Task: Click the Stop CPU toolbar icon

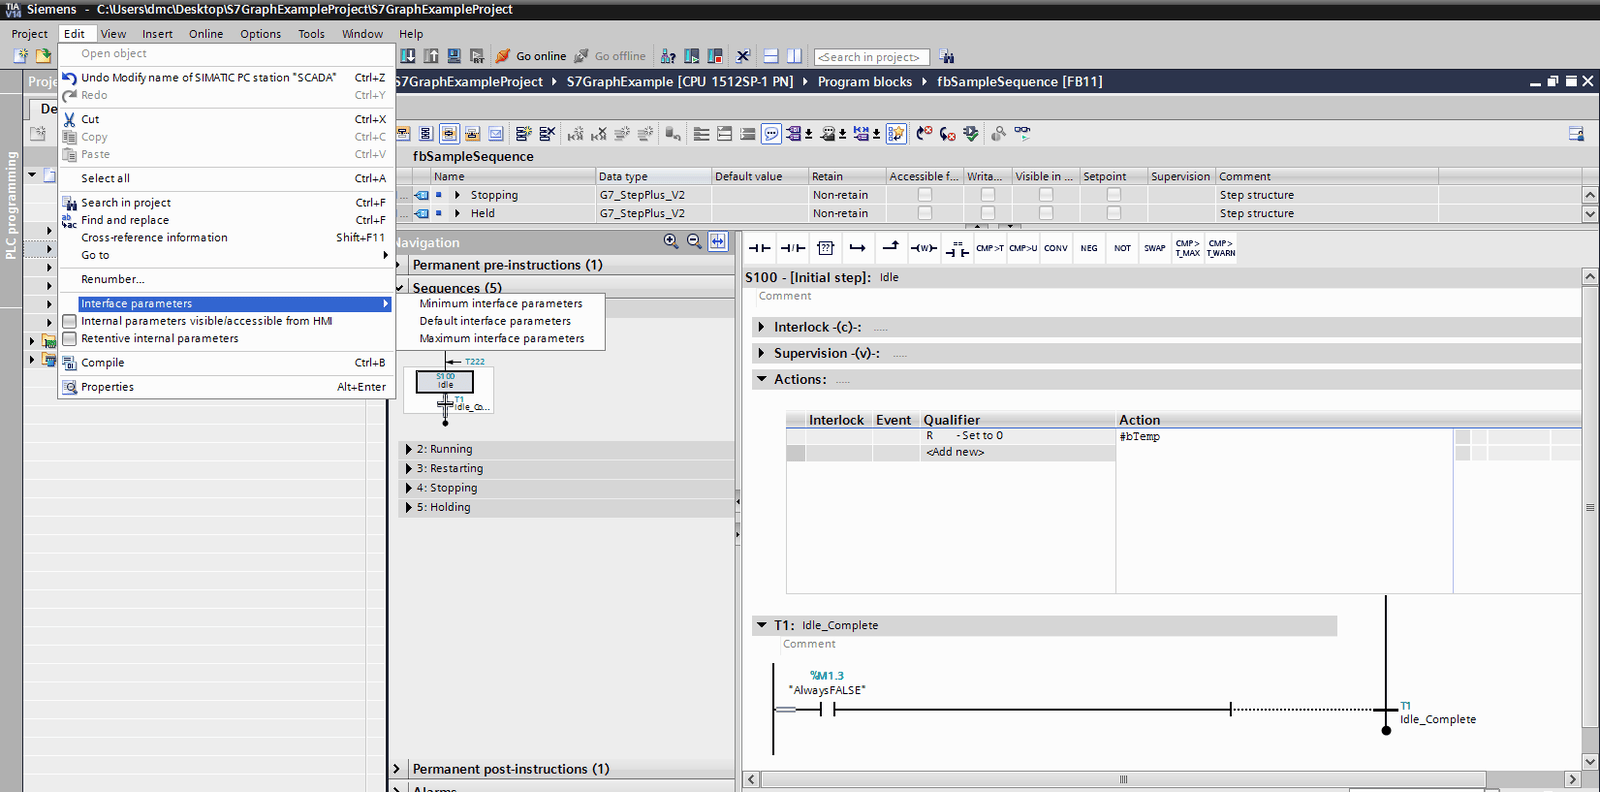Action: point(715,56)
